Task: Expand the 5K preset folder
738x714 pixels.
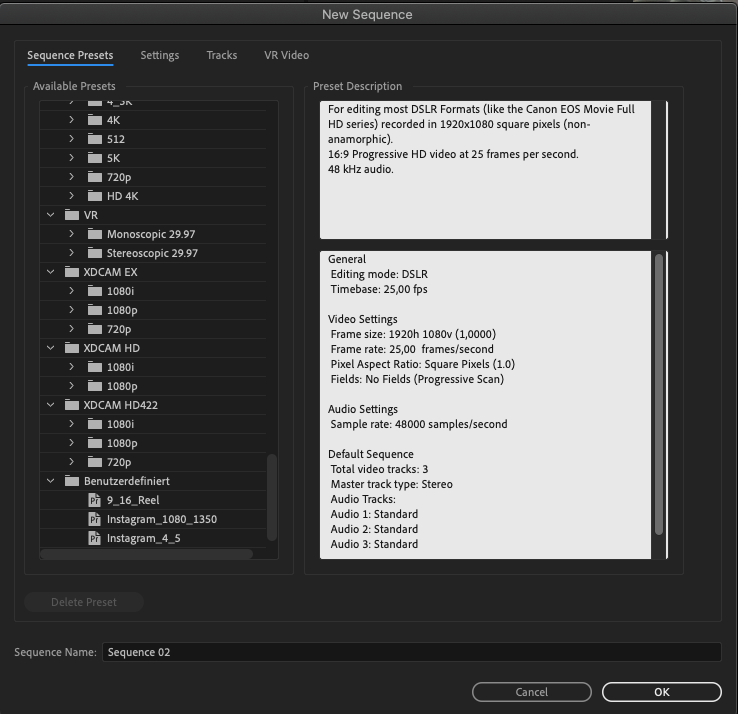Action: coord(71,158)
